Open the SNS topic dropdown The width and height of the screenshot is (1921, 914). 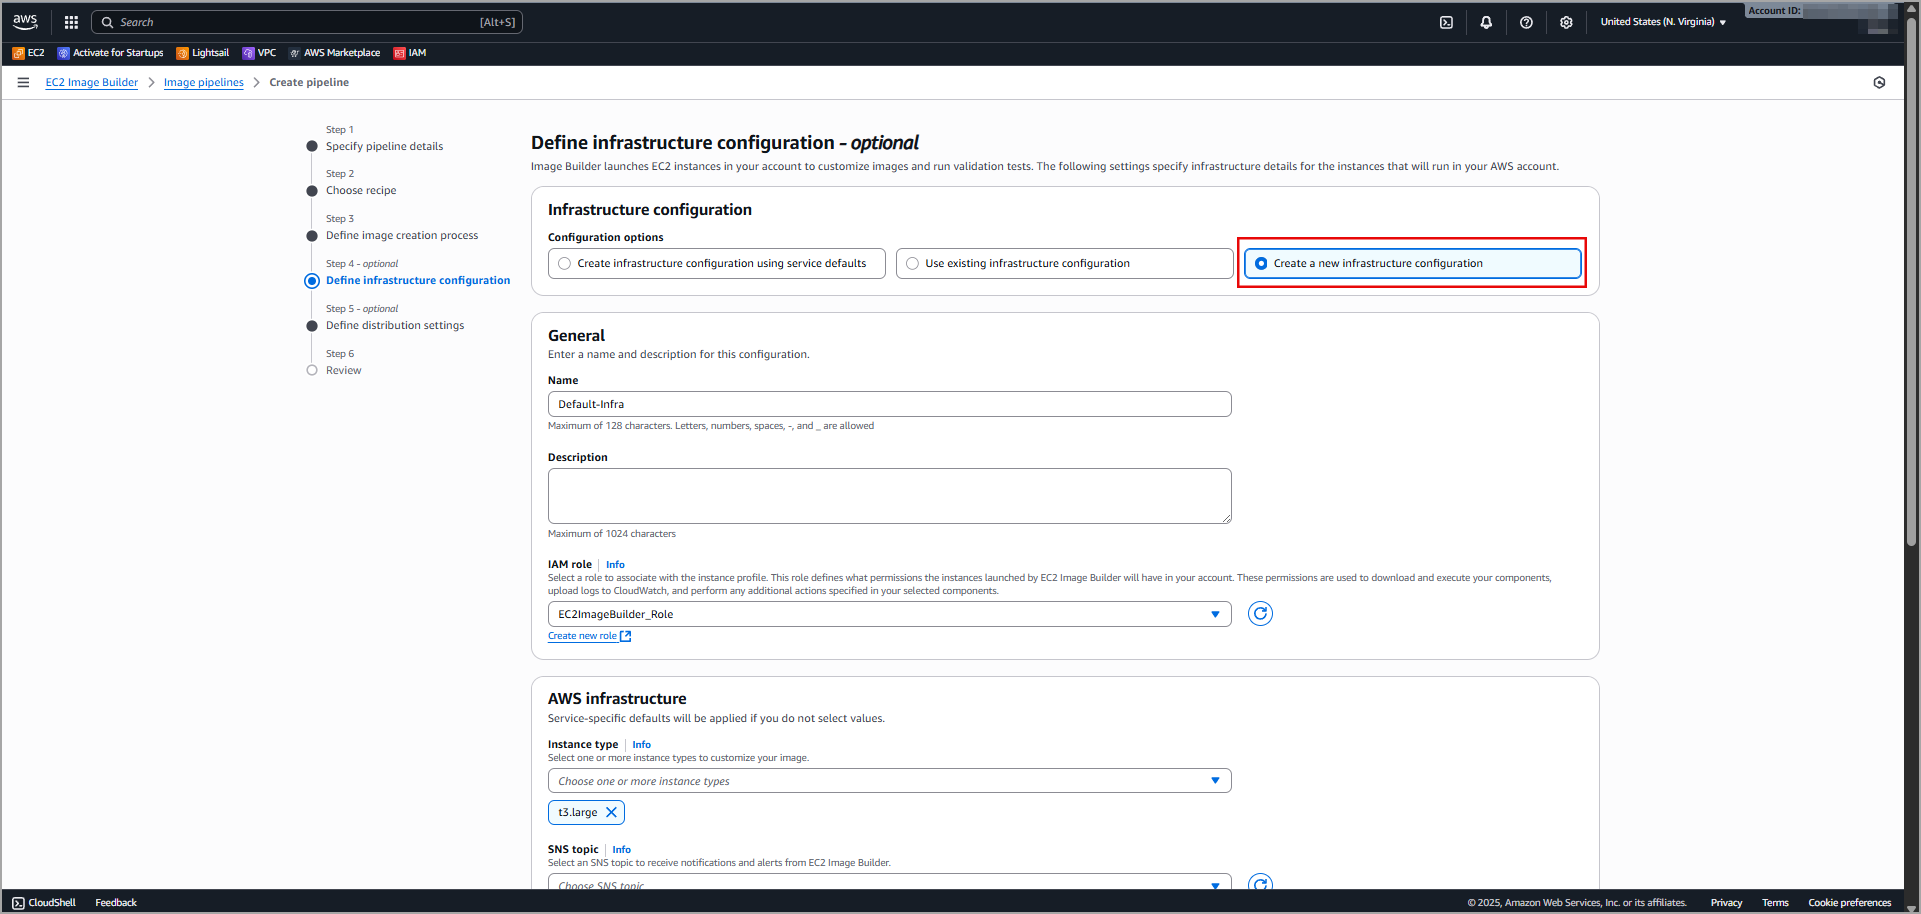889,883
